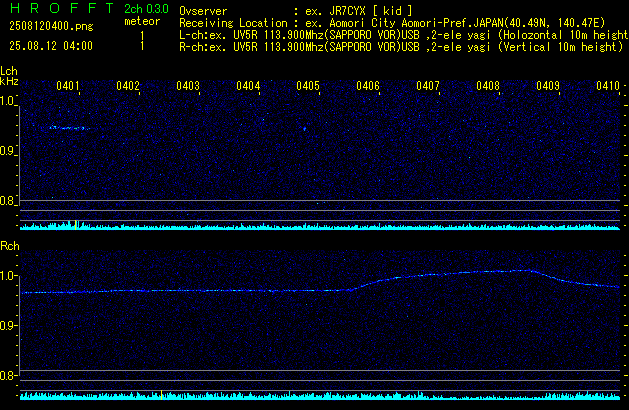The width and height of the screenshot is (629, 410).
Task: Click the 1.0 kHz label on Rch axis
Action: [7, 276]
